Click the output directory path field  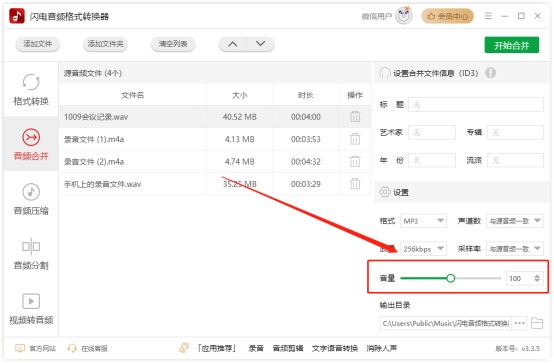tap(445, 323)
